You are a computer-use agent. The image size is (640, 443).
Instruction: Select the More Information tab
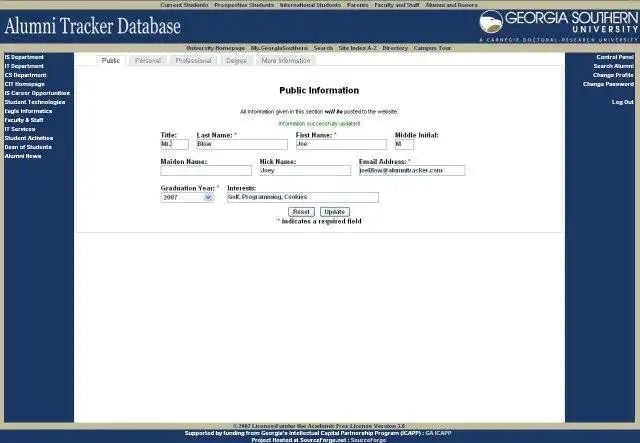(286, 61)
